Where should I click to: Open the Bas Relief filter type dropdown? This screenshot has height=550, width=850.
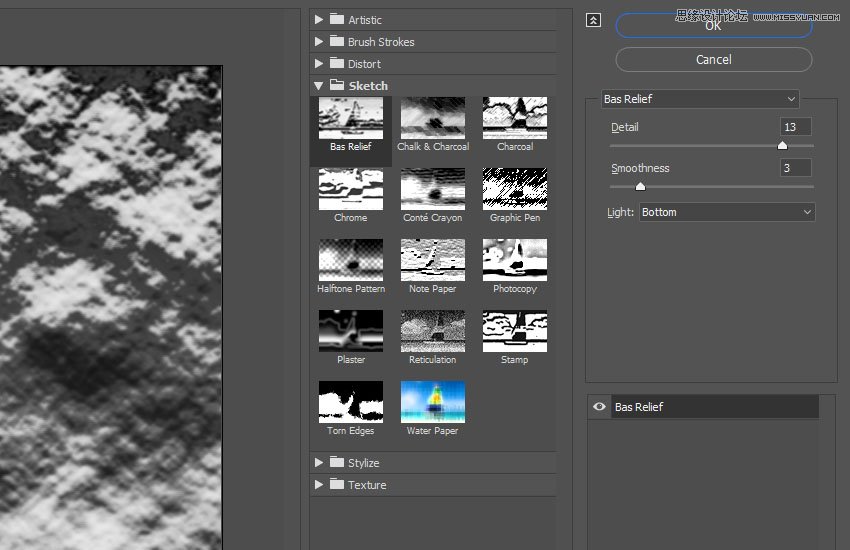[700, 99]
